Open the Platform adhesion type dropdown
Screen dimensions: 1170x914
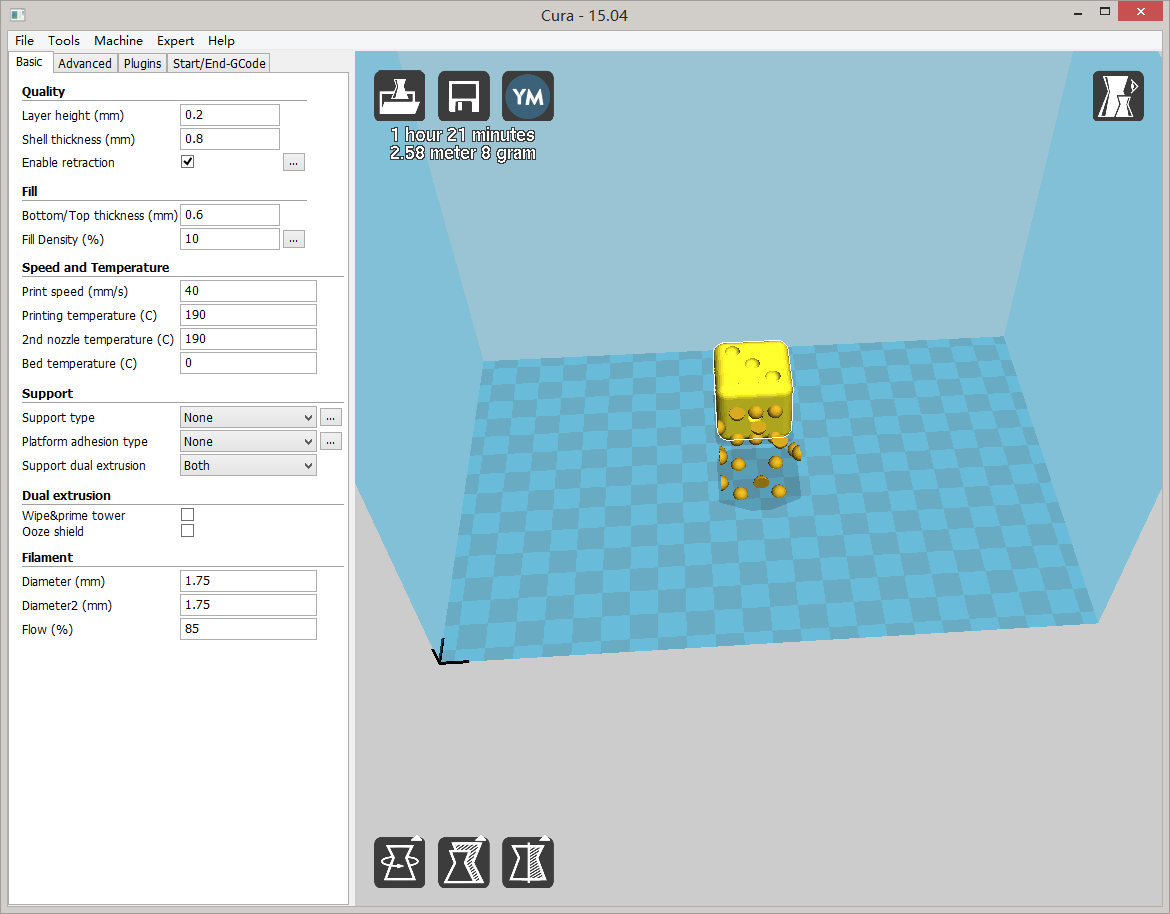(x=247, y=441)
